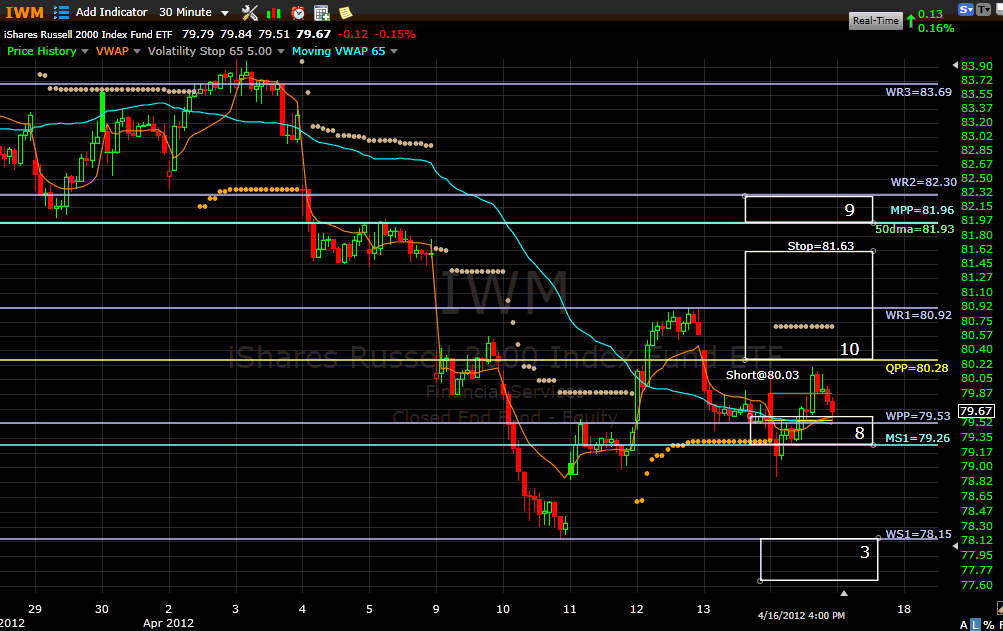Click the WPP=79.53 label
The width and height of the screenshot is (1003, 631).
(918, 417)
